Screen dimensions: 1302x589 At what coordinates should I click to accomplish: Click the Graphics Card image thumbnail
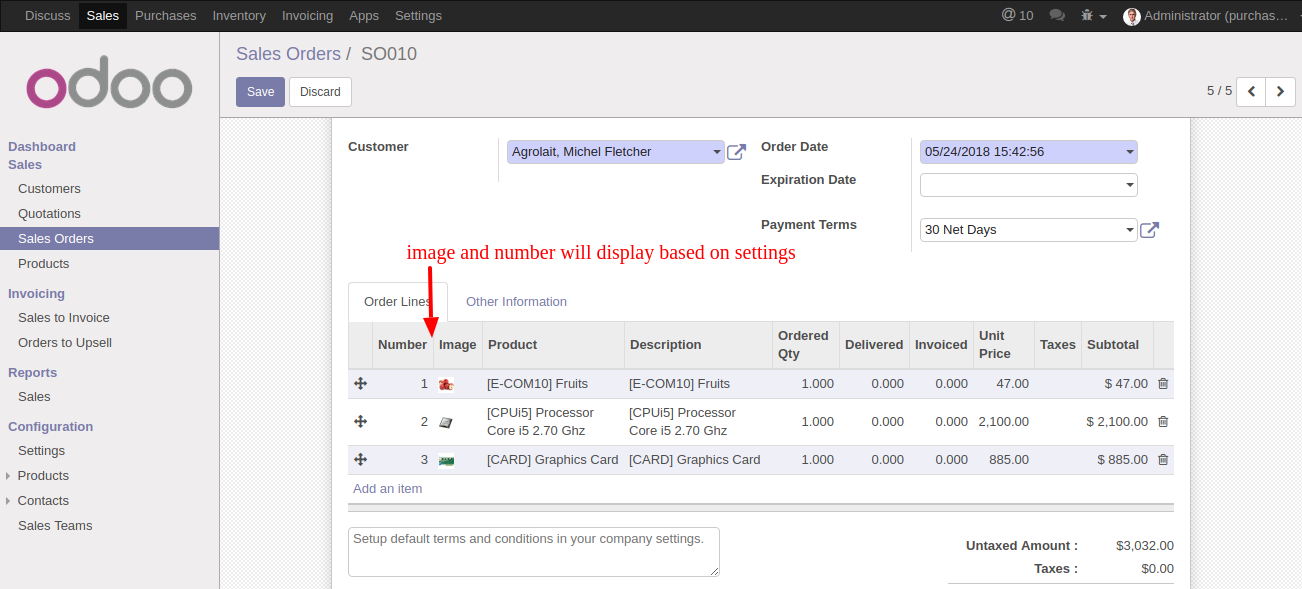[x=447, y=460]
